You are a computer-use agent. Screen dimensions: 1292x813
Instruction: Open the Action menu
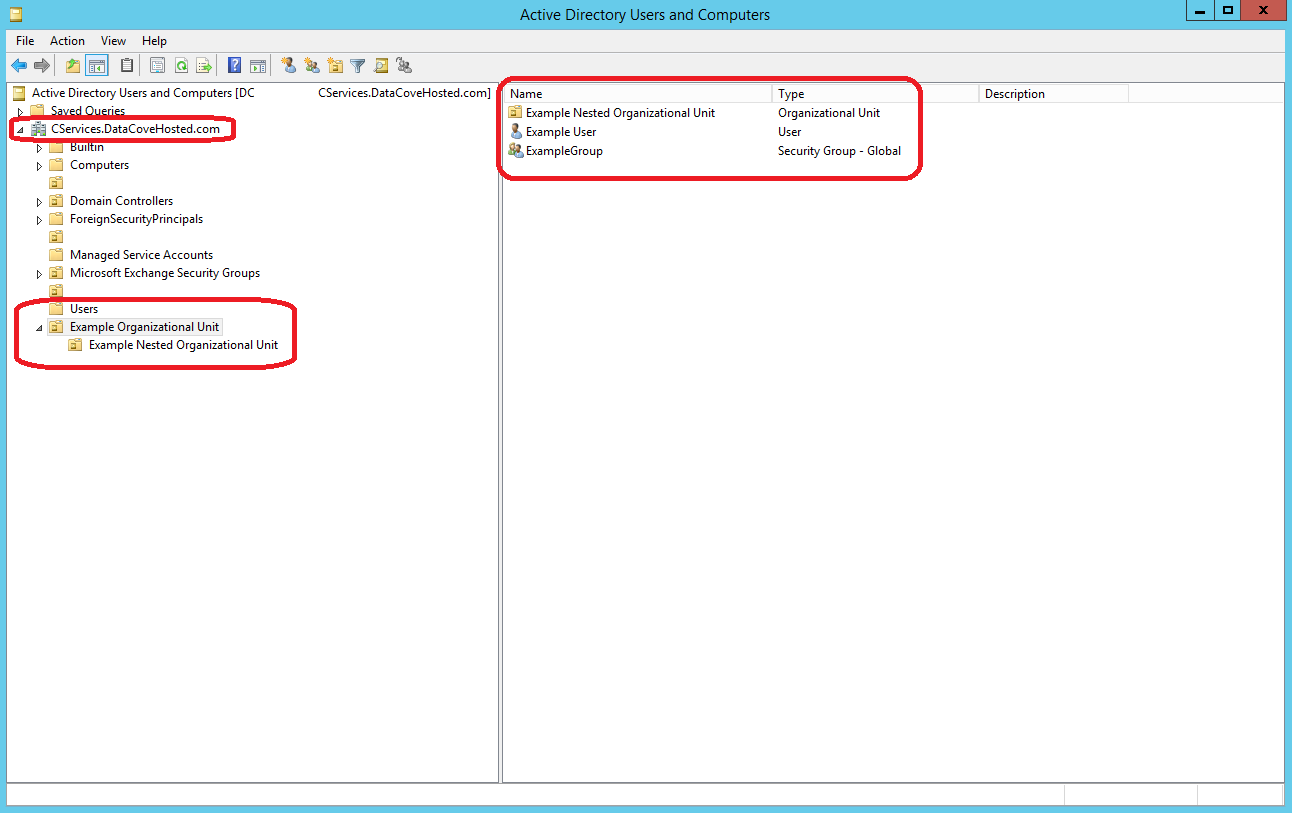66,41
